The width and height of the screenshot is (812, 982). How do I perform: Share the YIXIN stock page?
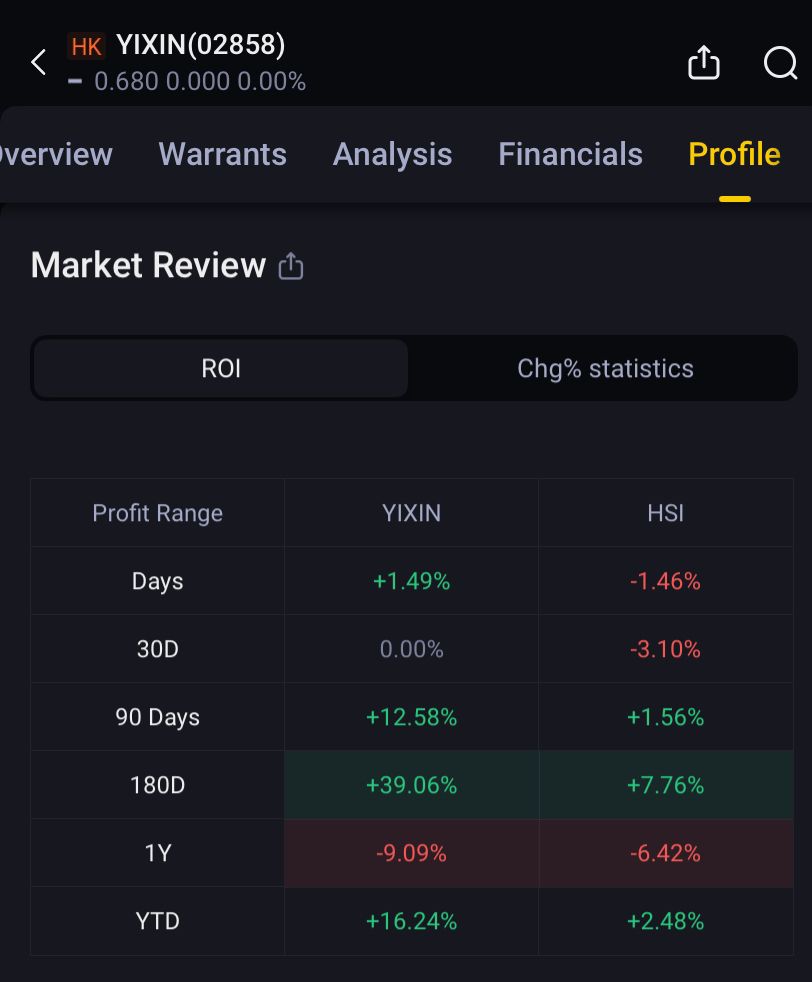pos(704,63)
